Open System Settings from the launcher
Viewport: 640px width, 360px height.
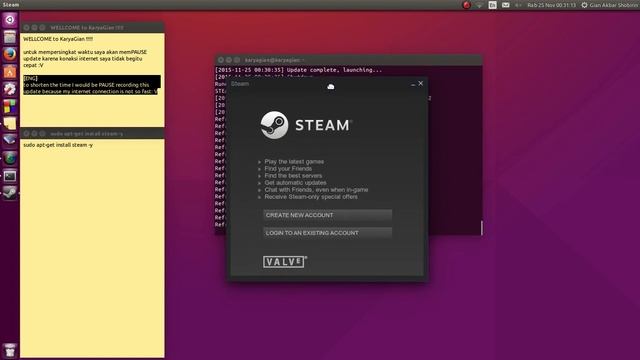10,89
